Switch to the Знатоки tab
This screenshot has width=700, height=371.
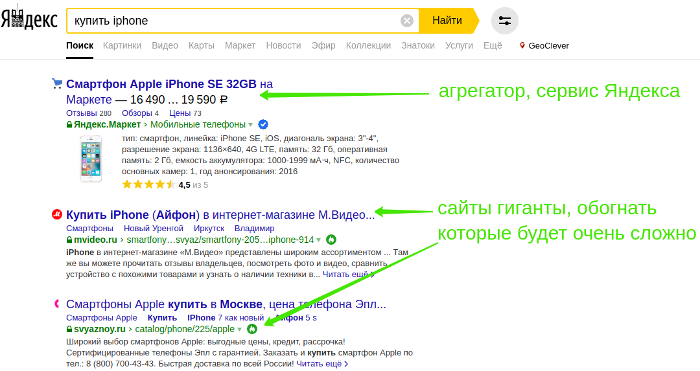tap(418, 46)
